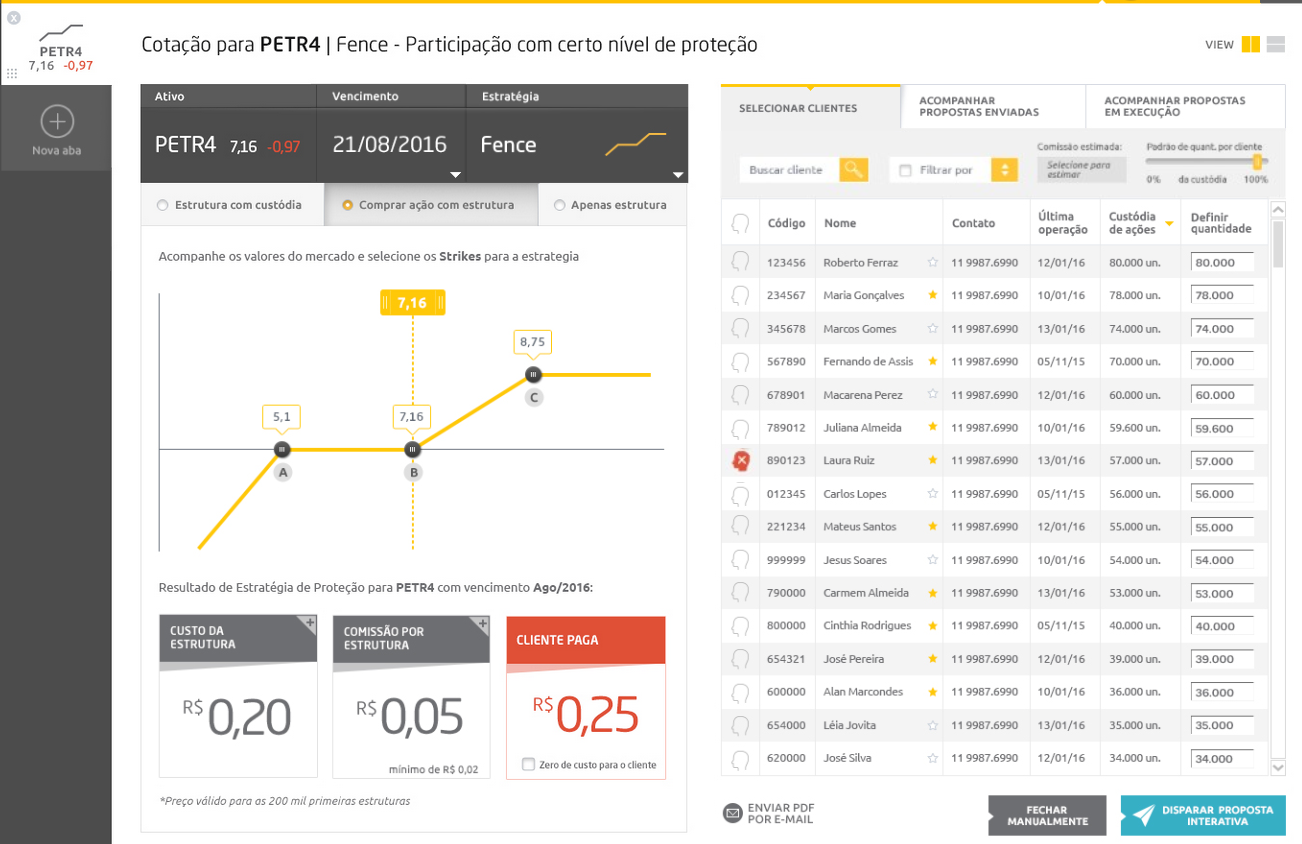
Task: Click the envelope icon for Enviar PDF
Action: (x=733, y=814)
